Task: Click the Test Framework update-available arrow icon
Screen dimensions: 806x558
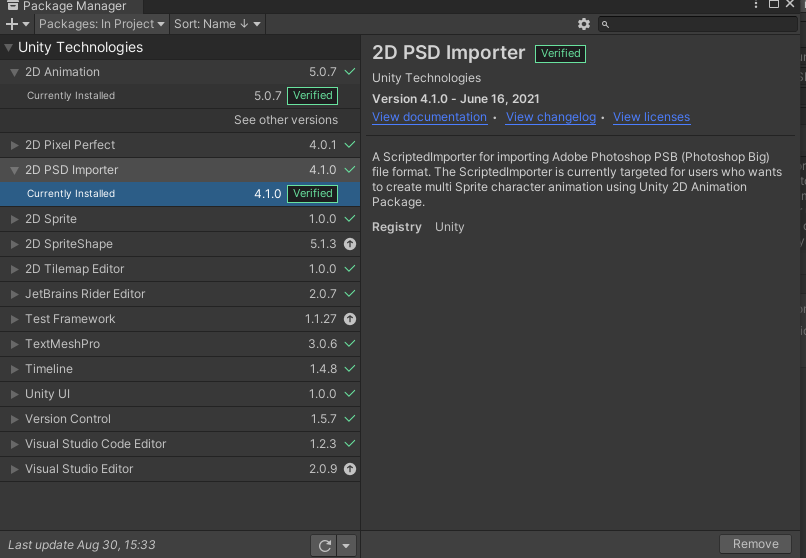Action: pyautogui.click(x=350, y=319)
